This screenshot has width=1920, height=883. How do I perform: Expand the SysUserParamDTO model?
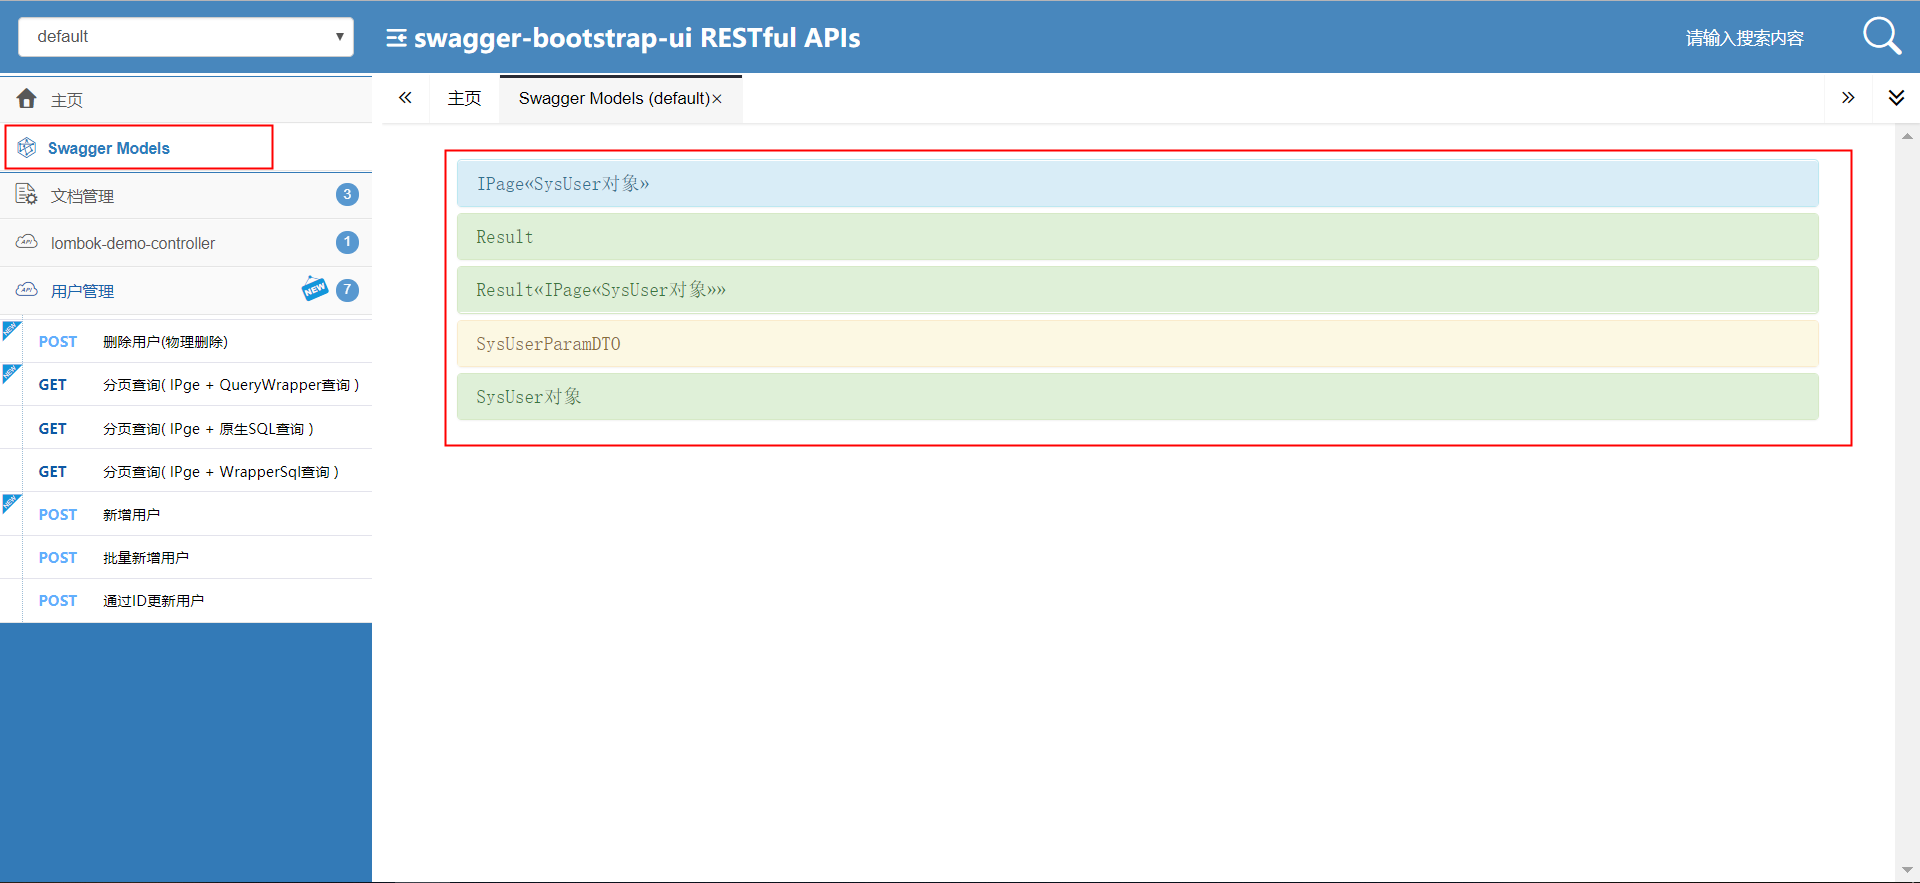1138,344
